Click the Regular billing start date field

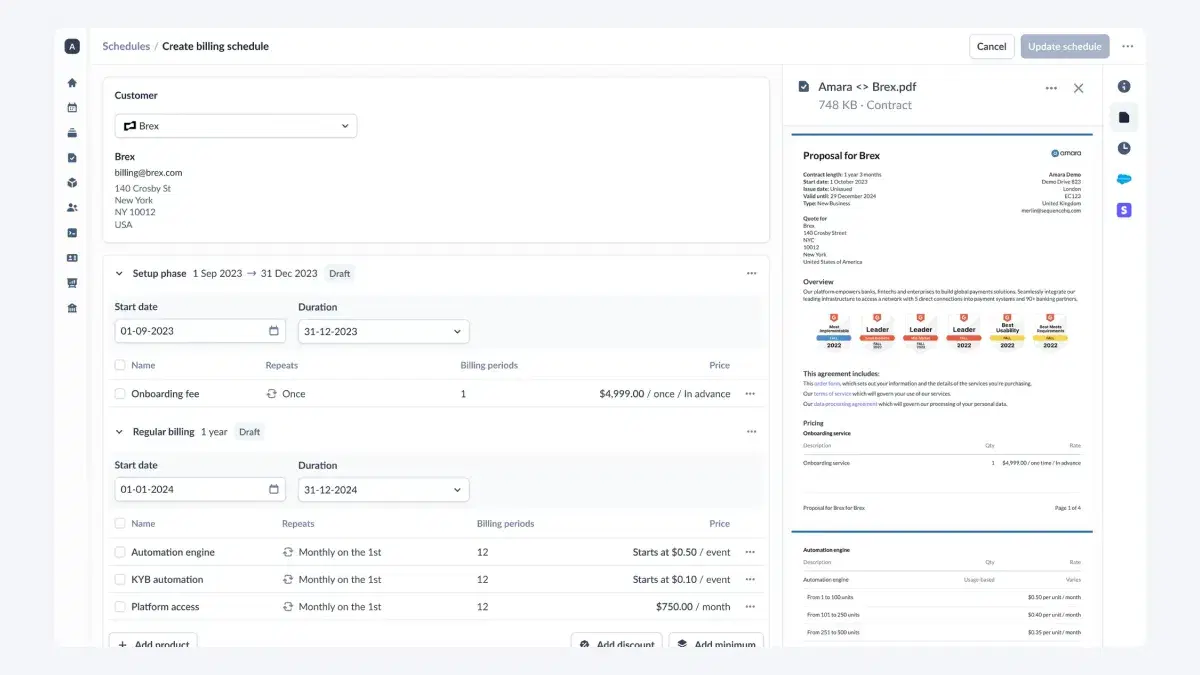[200, 490]
